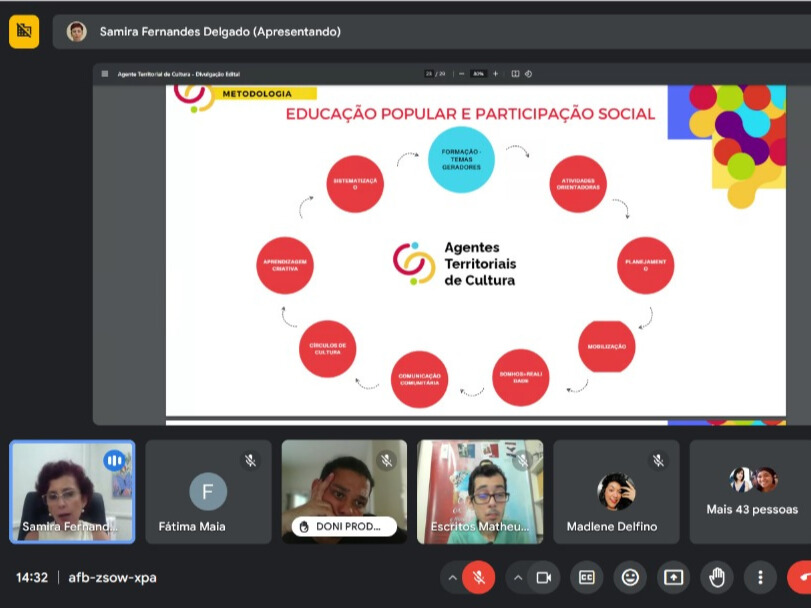This screenshot has width=811, height=608.
Task: Click the PDF rotate icon
Action: coord(528,74)
